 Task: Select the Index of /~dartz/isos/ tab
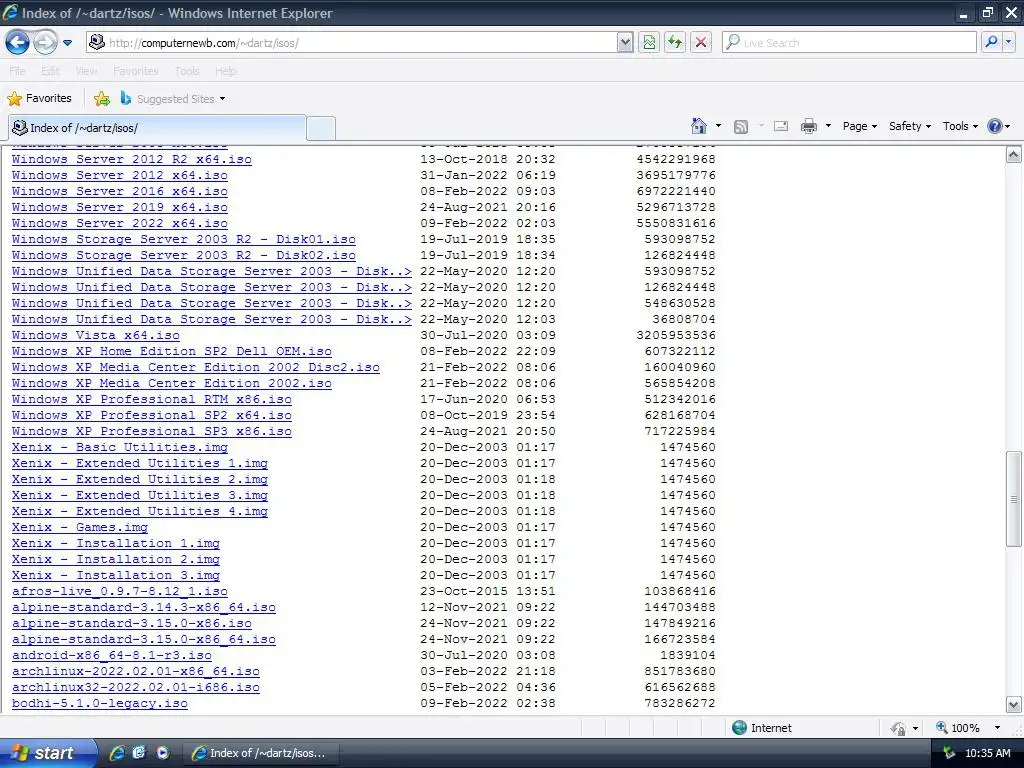tap(157, 128)
